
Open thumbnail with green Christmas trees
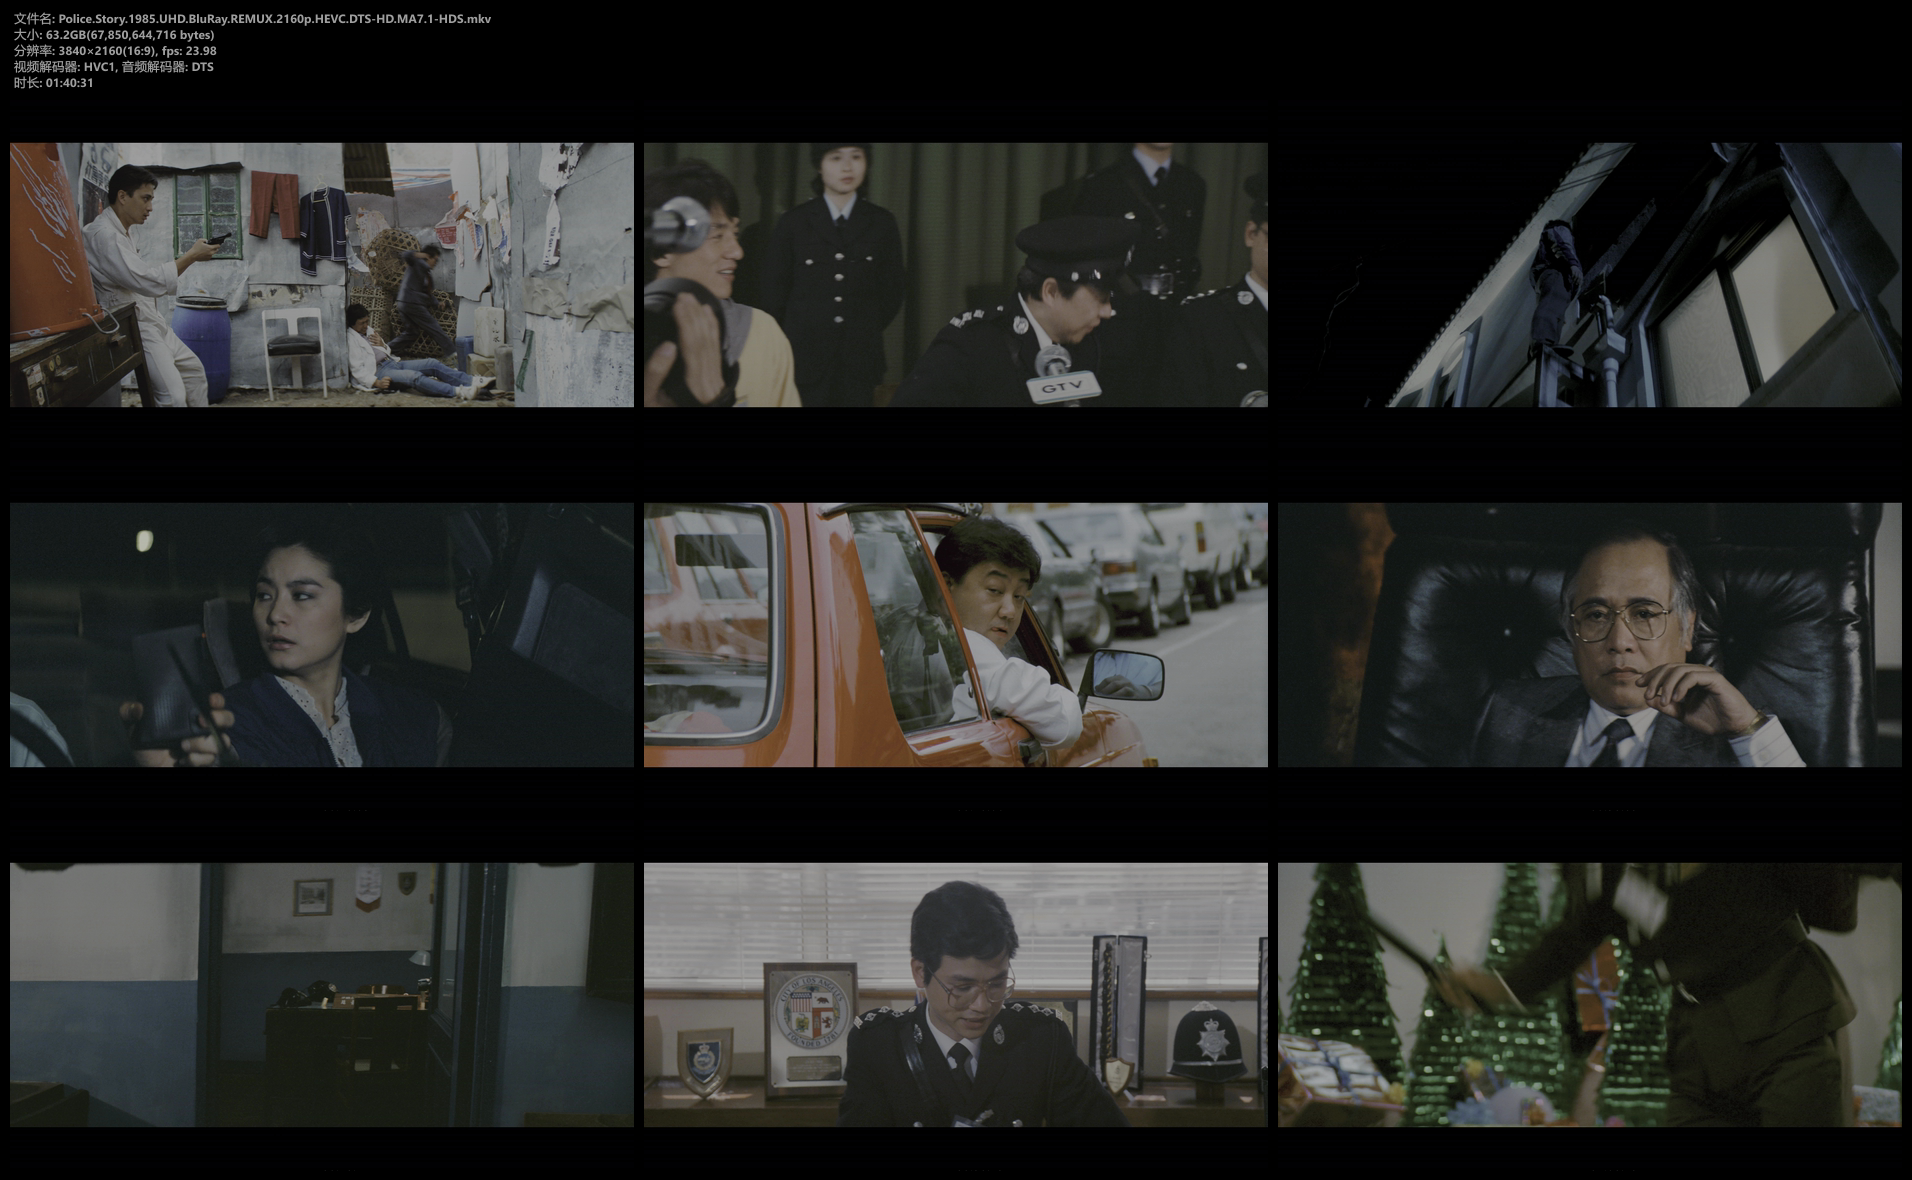(1590, 995)
